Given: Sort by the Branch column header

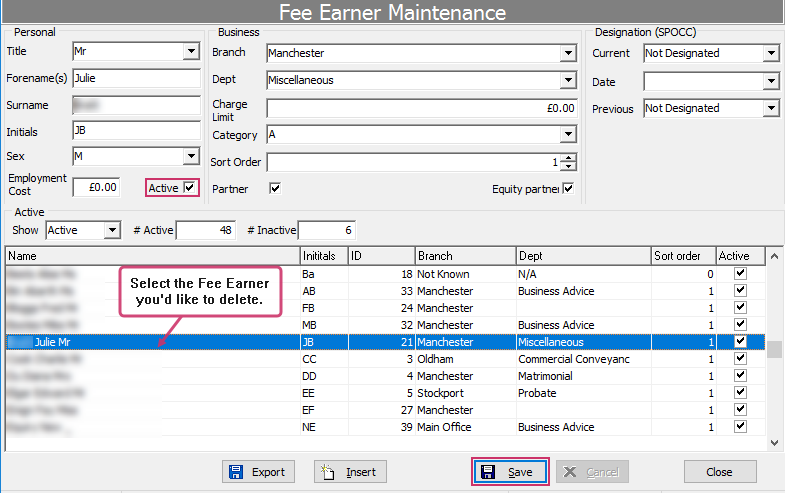Looking at the screenshot, I should pos(466,256).
